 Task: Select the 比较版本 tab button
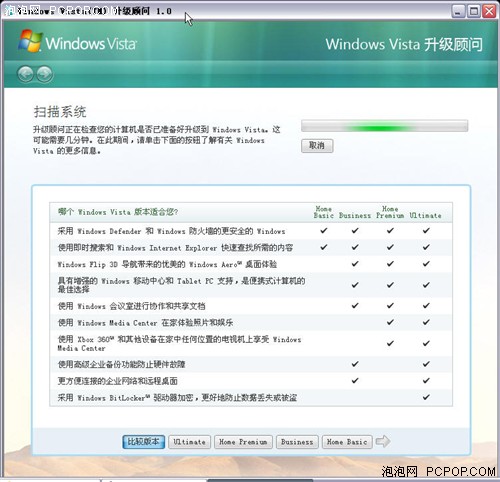tap(143, 442)
